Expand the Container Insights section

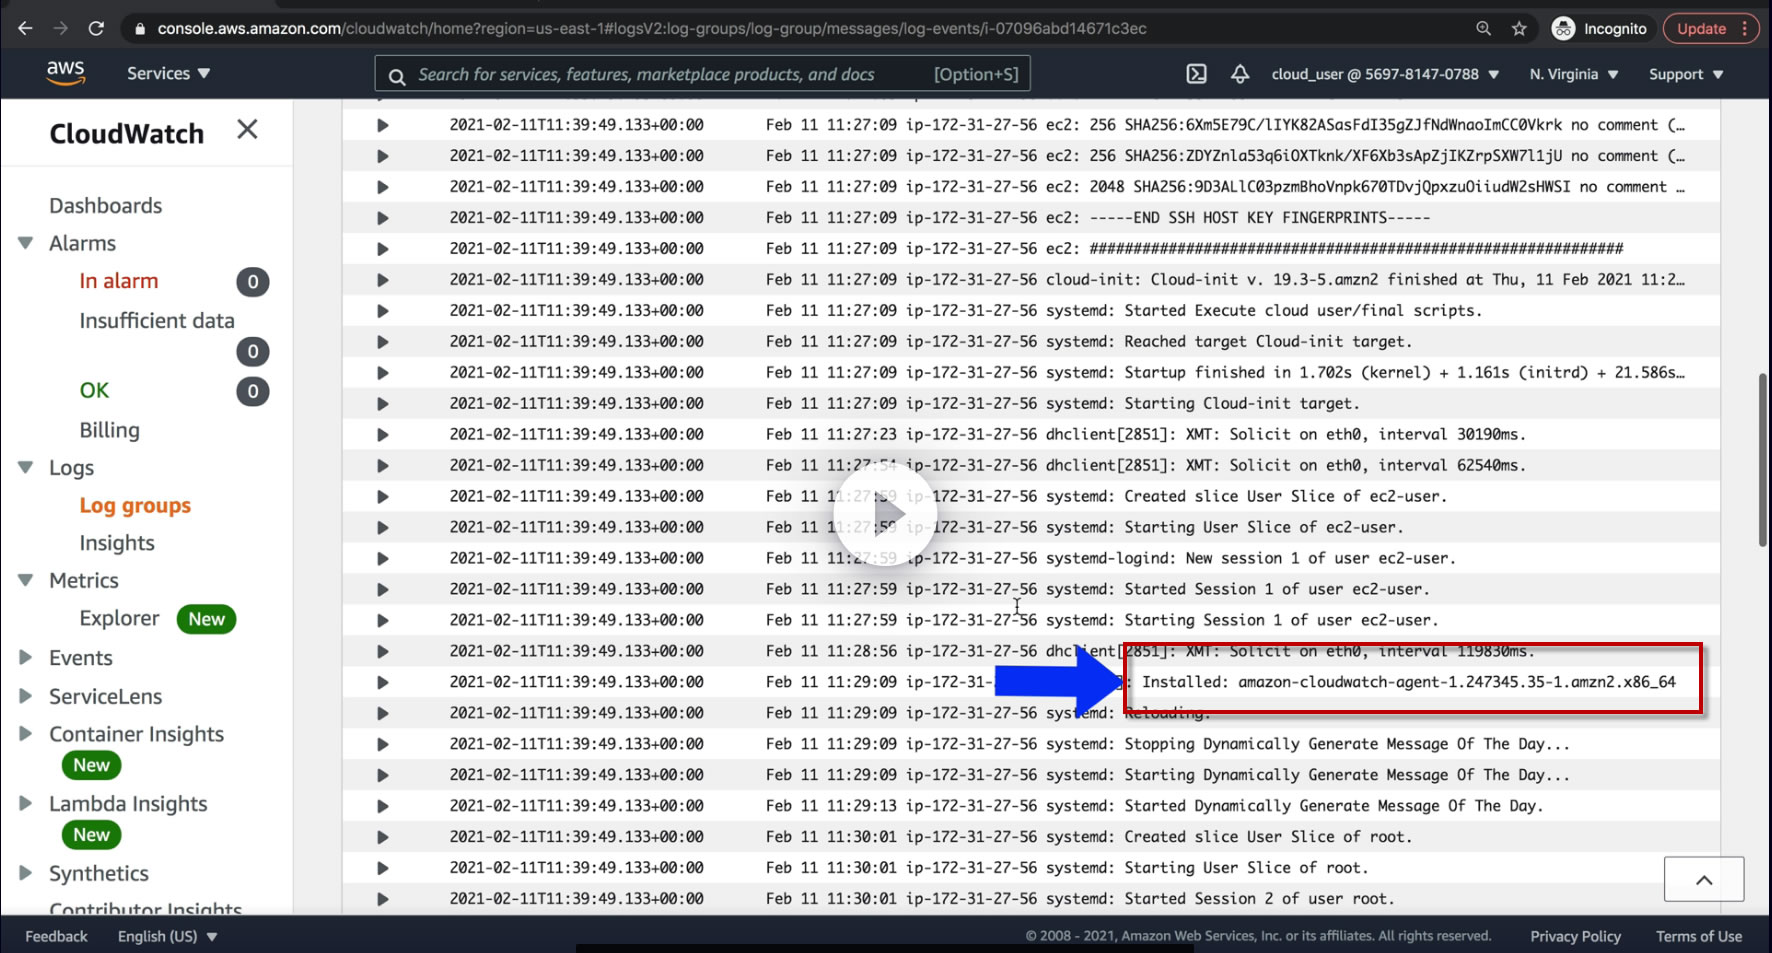point(26,733)
